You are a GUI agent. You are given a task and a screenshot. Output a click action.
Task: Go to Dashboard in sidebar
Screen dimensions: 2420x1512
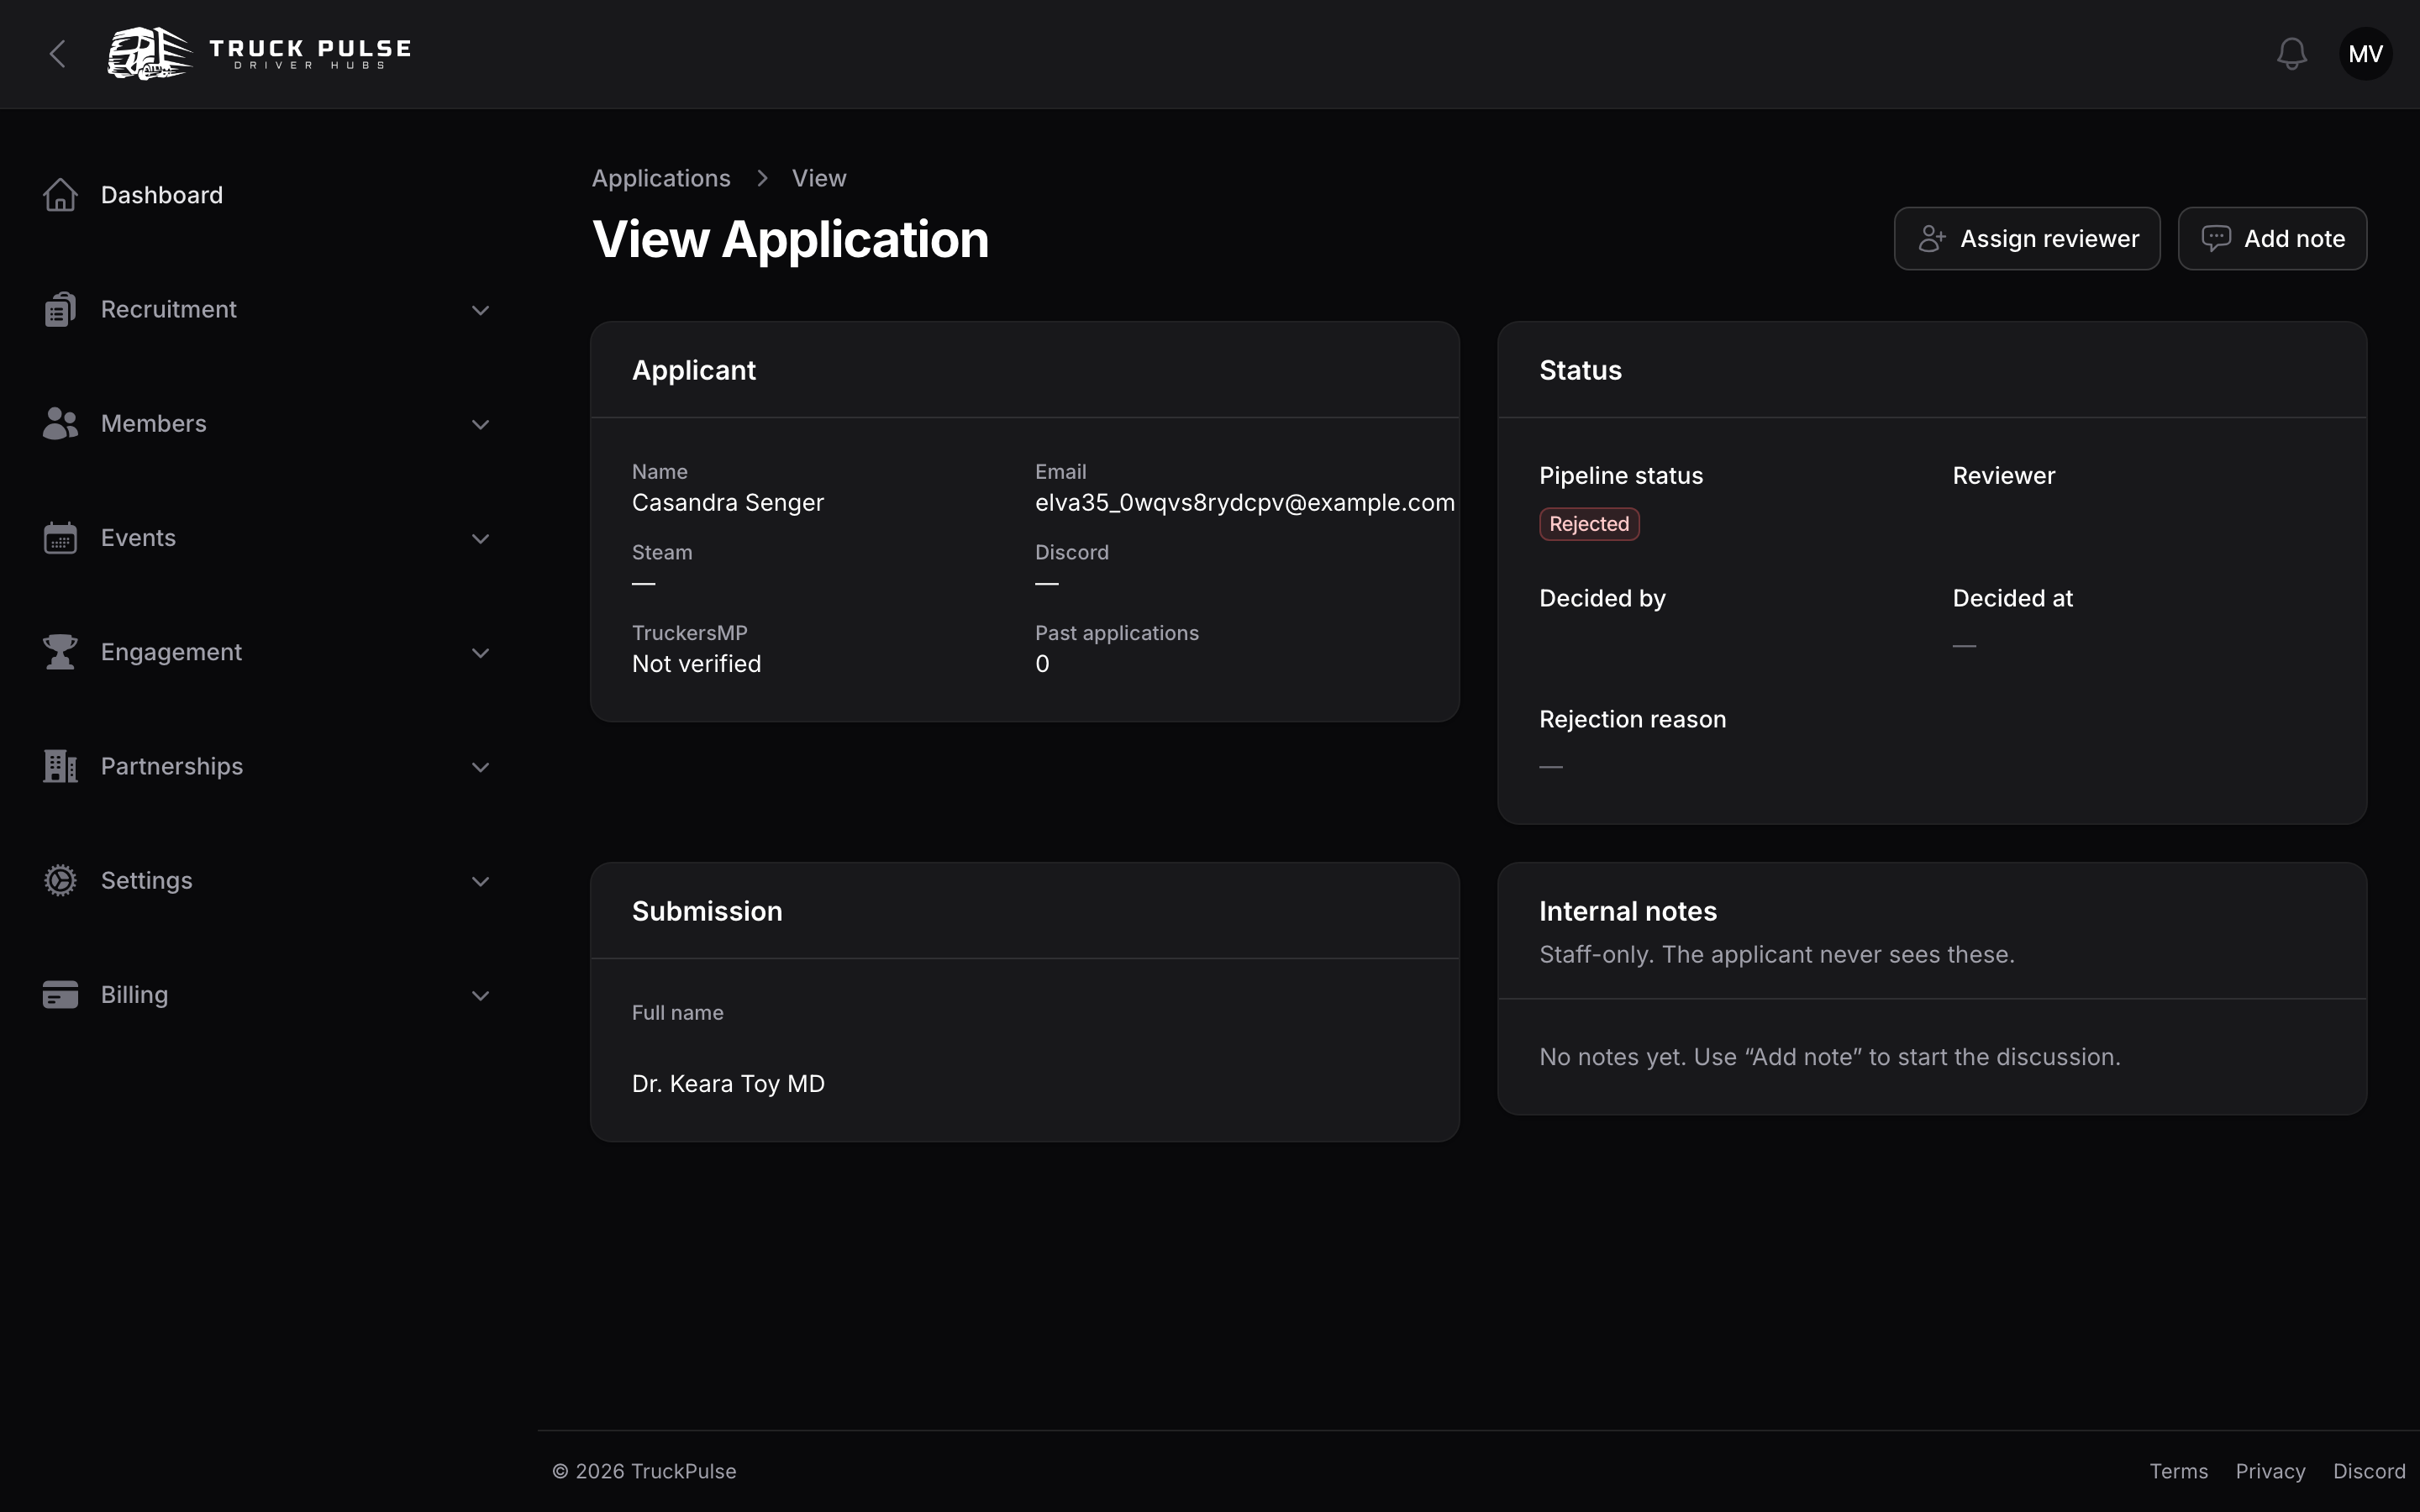coord(268,195)
